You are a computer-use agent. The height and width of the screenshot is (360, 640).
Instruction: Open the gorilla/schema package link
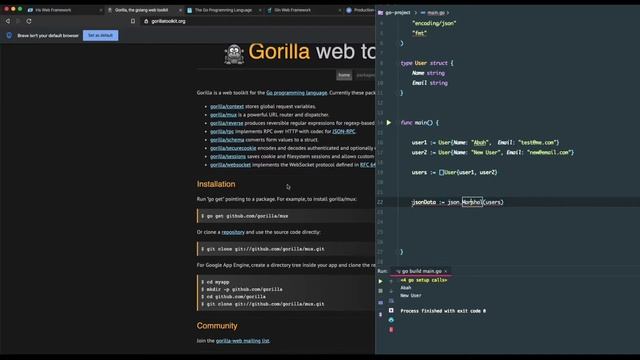click(227, 140)
